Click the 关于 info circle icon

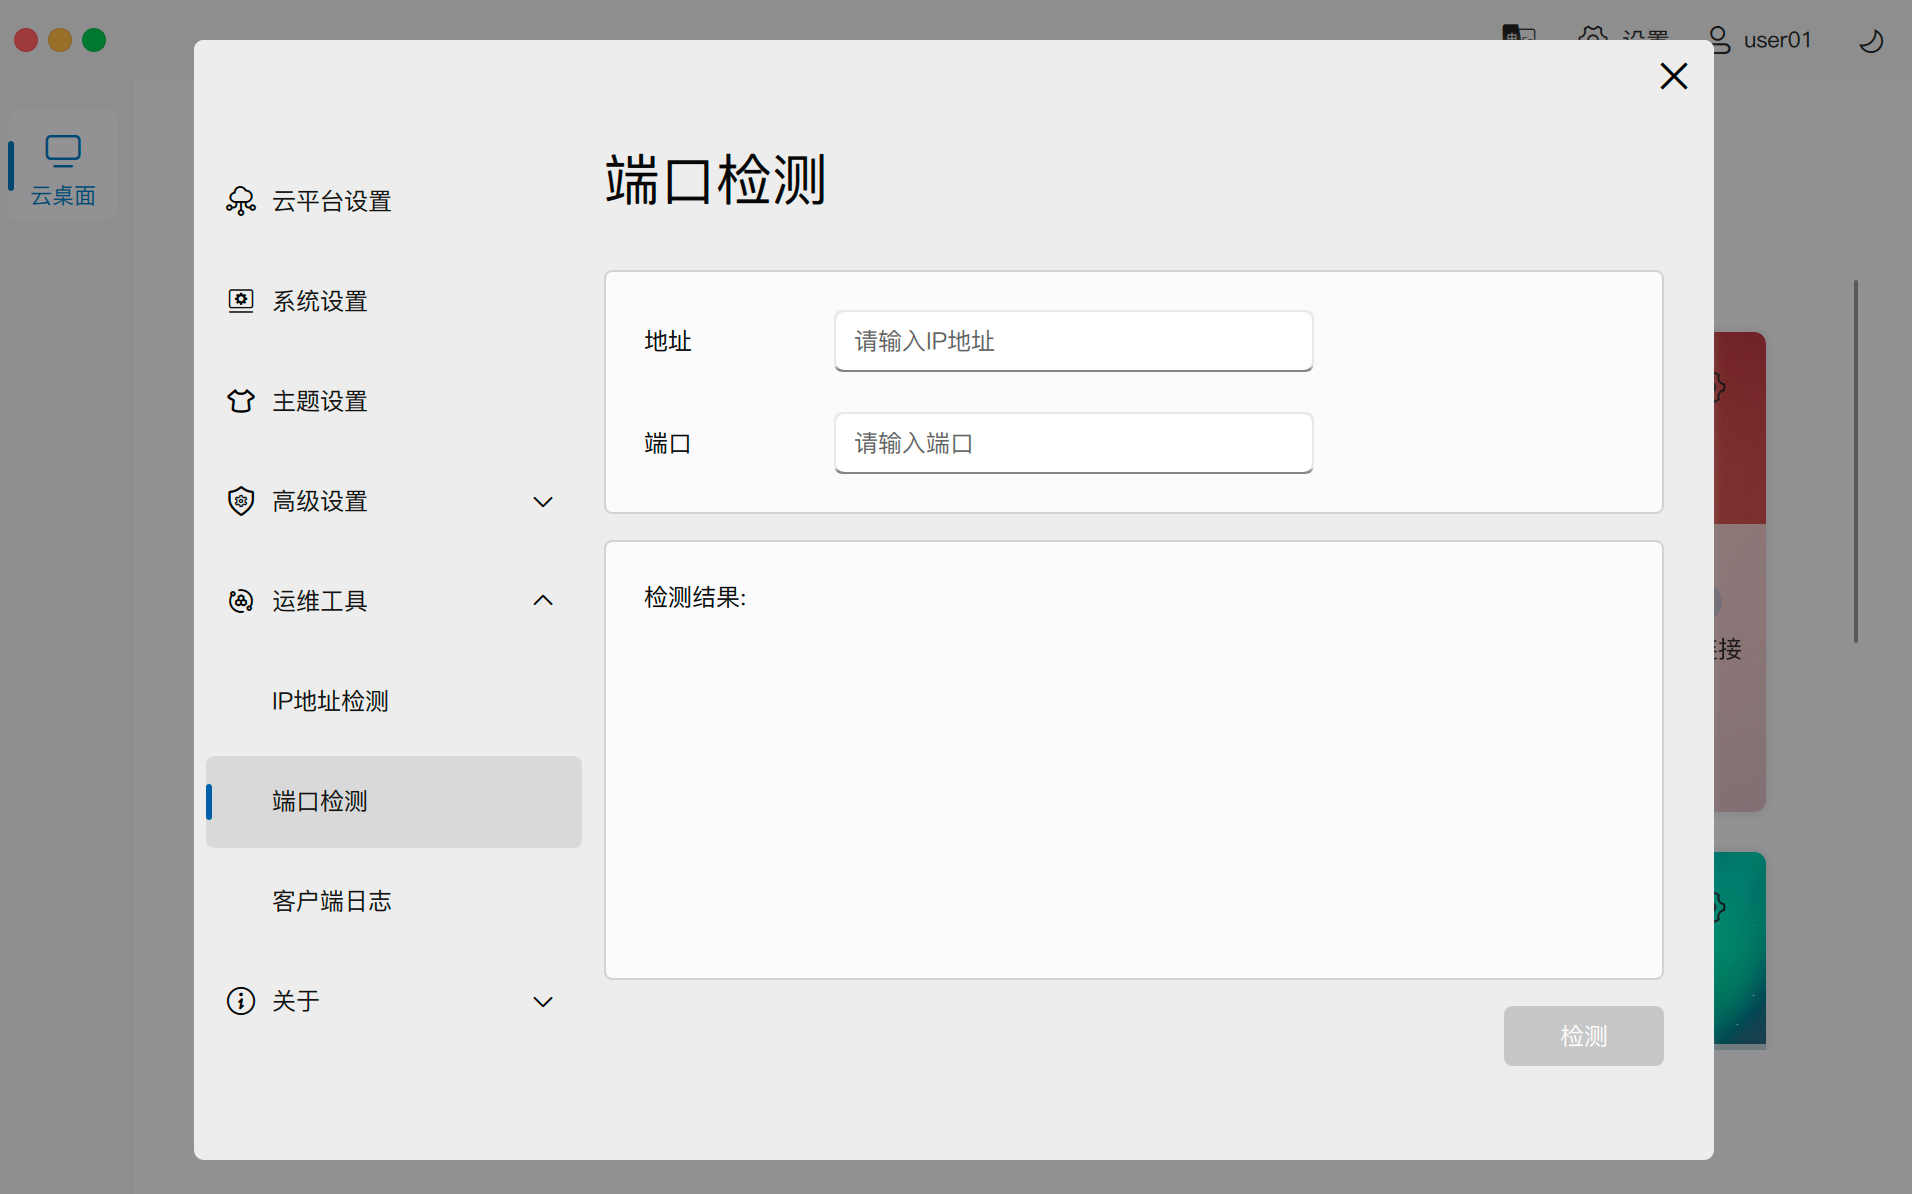(240, 1001)
